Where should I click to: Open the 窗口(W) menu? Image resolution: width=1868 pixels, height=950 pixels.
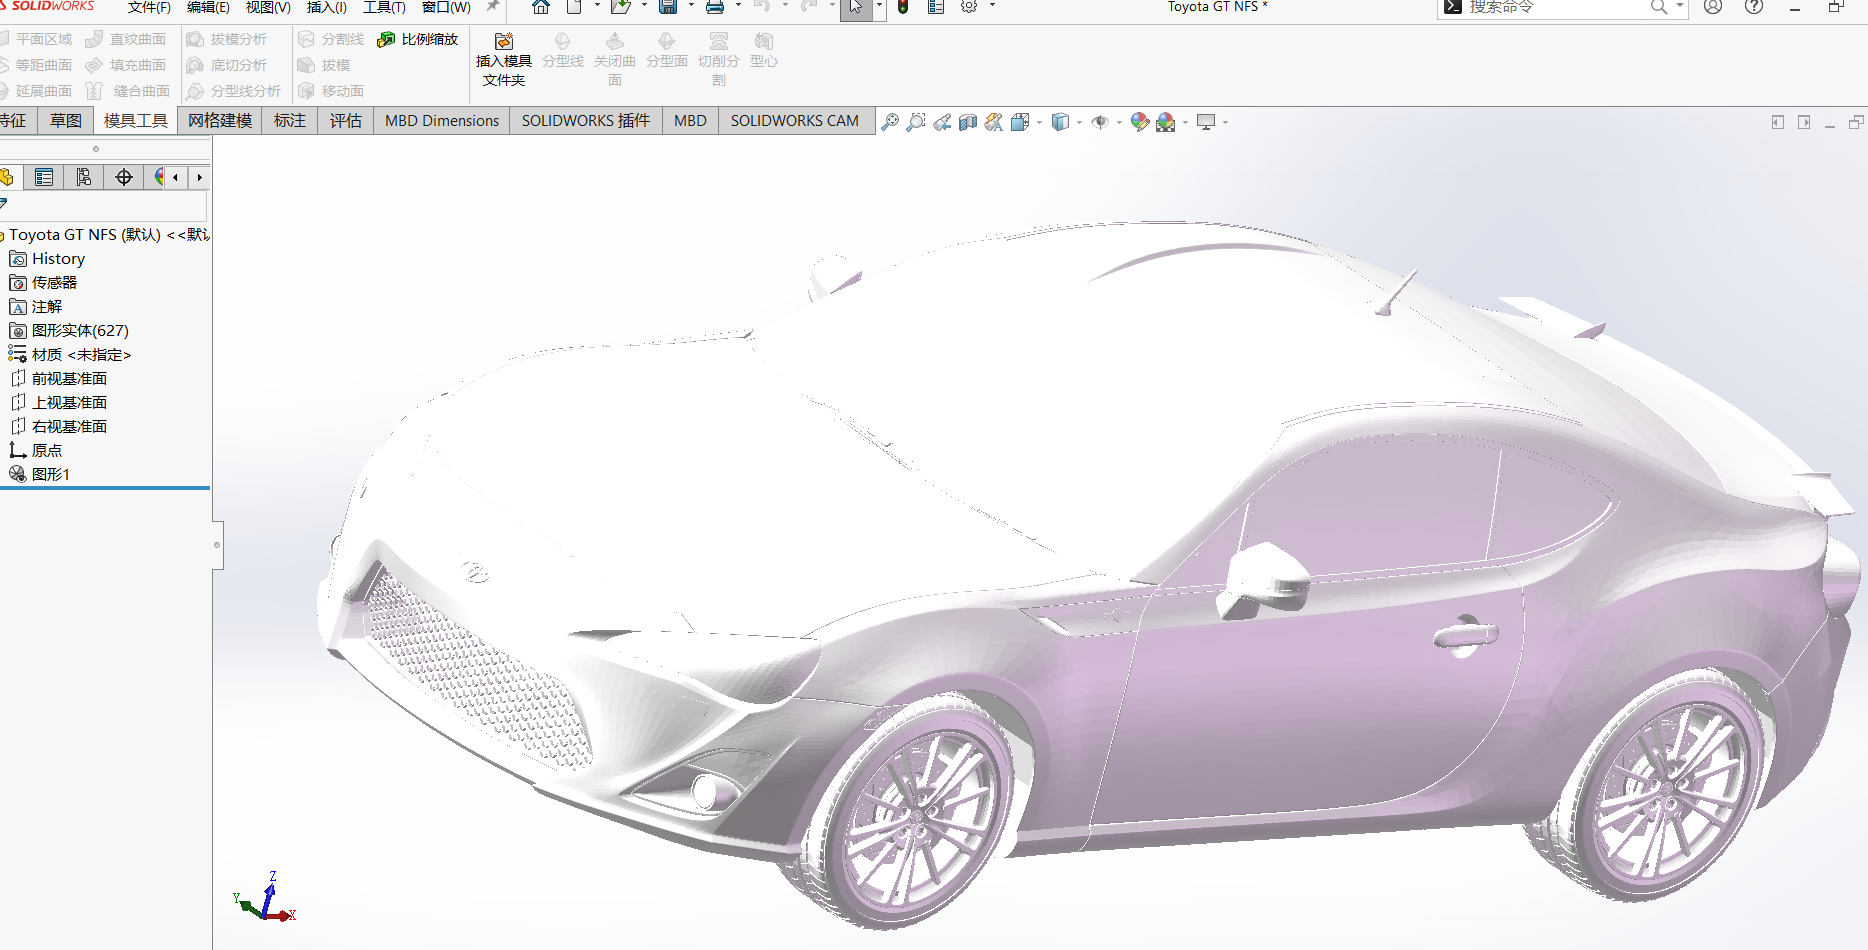(x=446, y=7)
